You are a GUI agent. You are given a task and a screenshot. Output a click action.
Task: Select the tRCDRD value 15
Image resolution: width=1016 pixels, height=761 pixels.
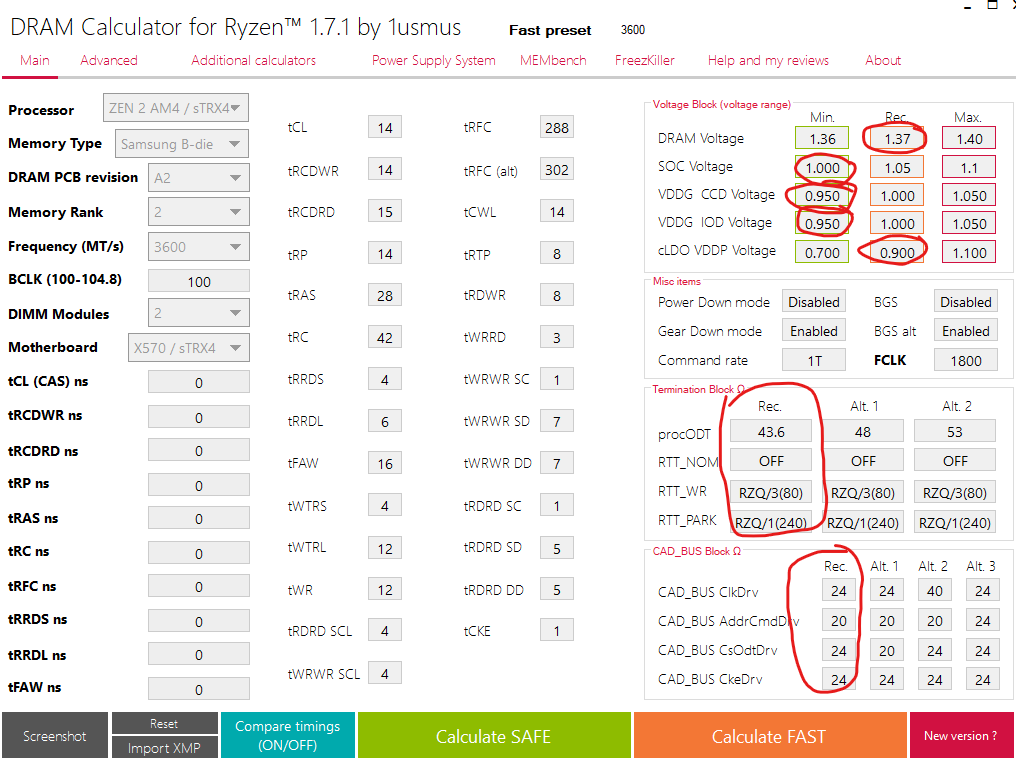(385, 212)
